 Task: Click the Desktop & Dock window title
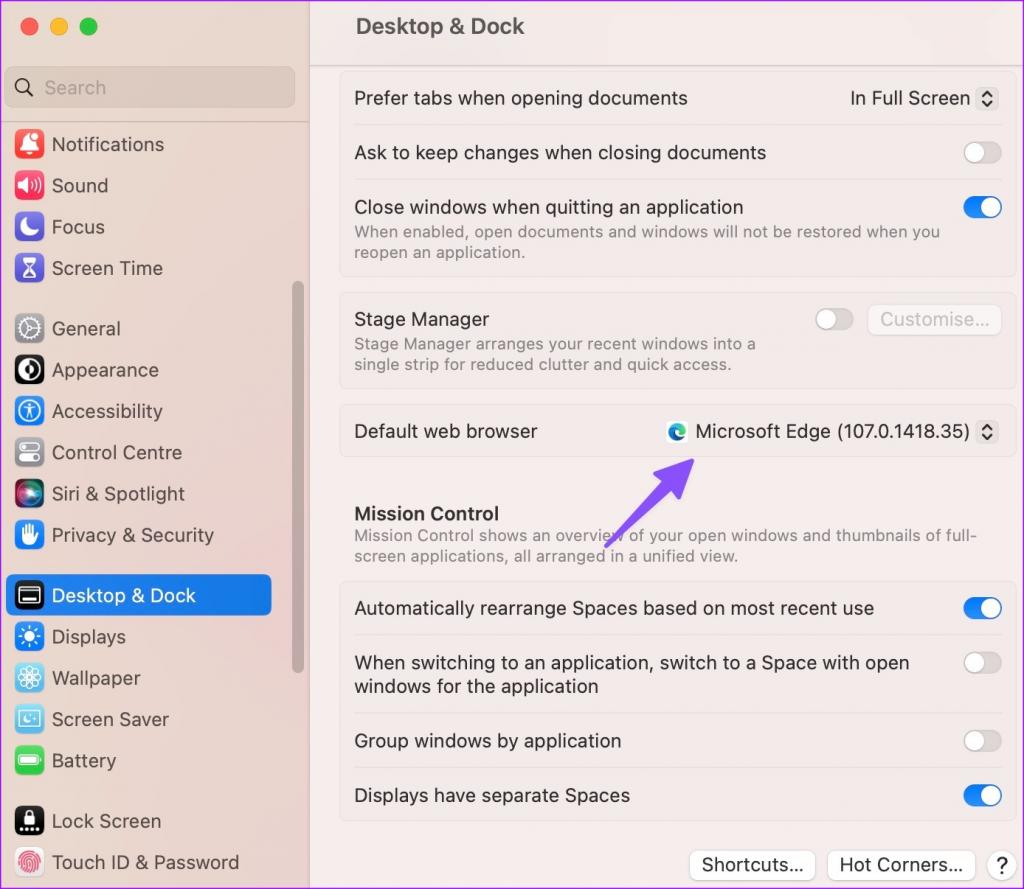point(440,26)
